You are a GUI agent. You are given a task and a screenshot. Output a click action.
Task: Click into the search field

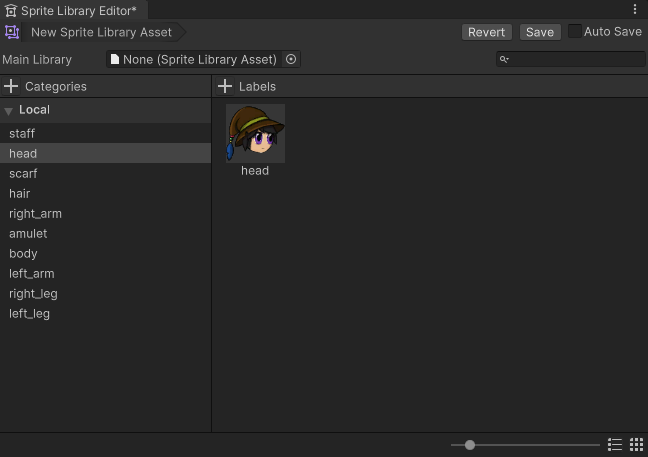coord(575,60)
